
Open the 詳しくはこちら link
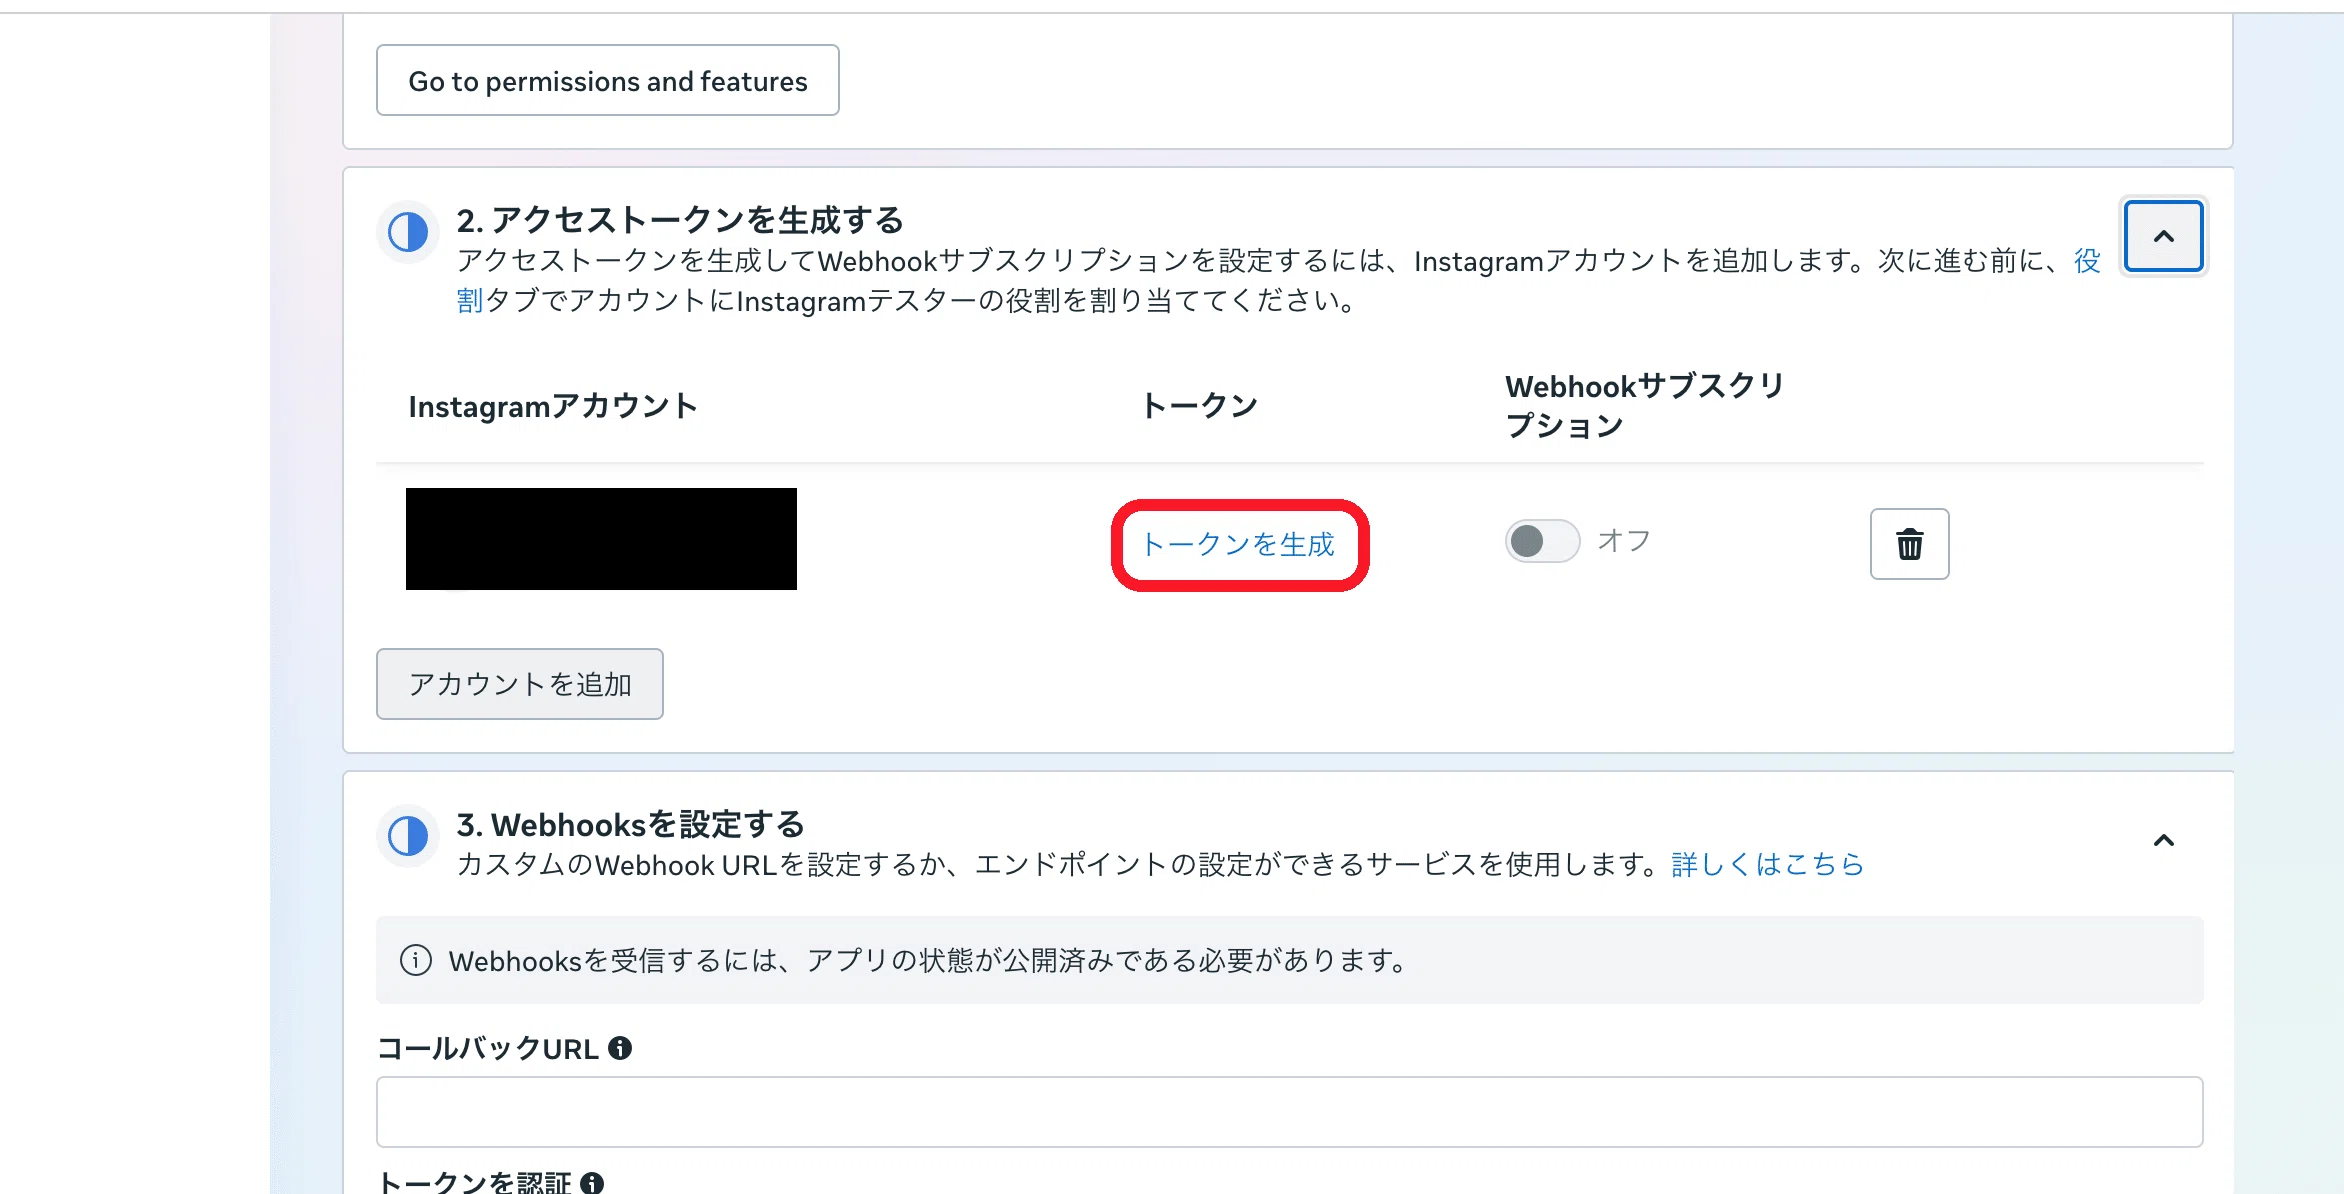point(1768,864)
